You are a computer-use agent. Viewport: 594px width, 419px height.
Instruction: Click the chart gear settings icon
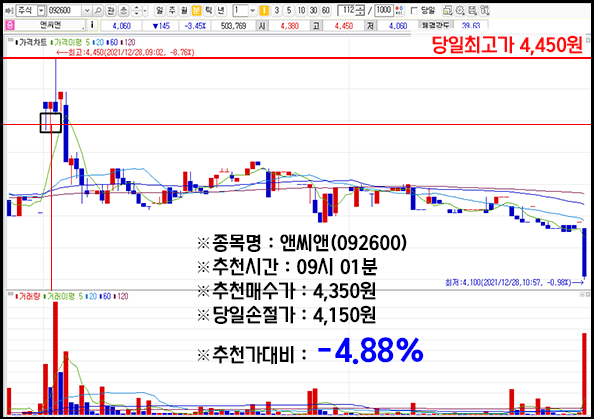click(460, 11)
